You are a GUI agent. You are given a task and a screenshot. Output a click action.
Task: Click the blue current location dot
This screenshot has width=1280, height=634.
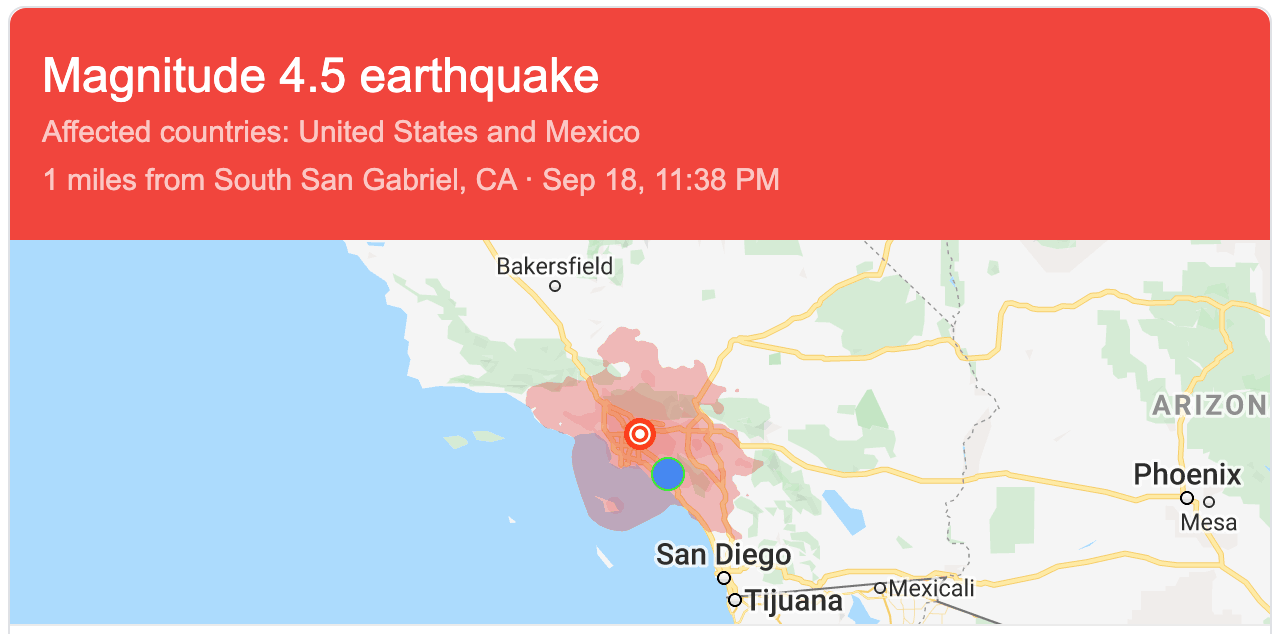pyautogui.click(x=667, y=473)
